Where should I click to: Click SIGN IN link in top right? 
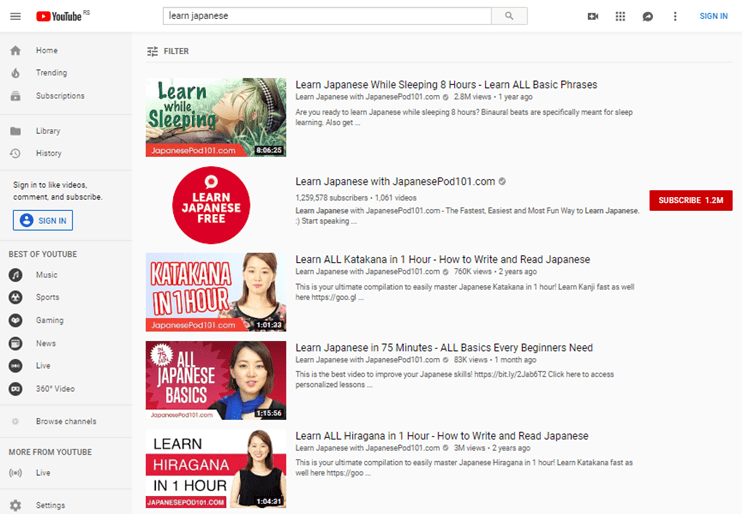pyautogui.click(x=714, y=16)
